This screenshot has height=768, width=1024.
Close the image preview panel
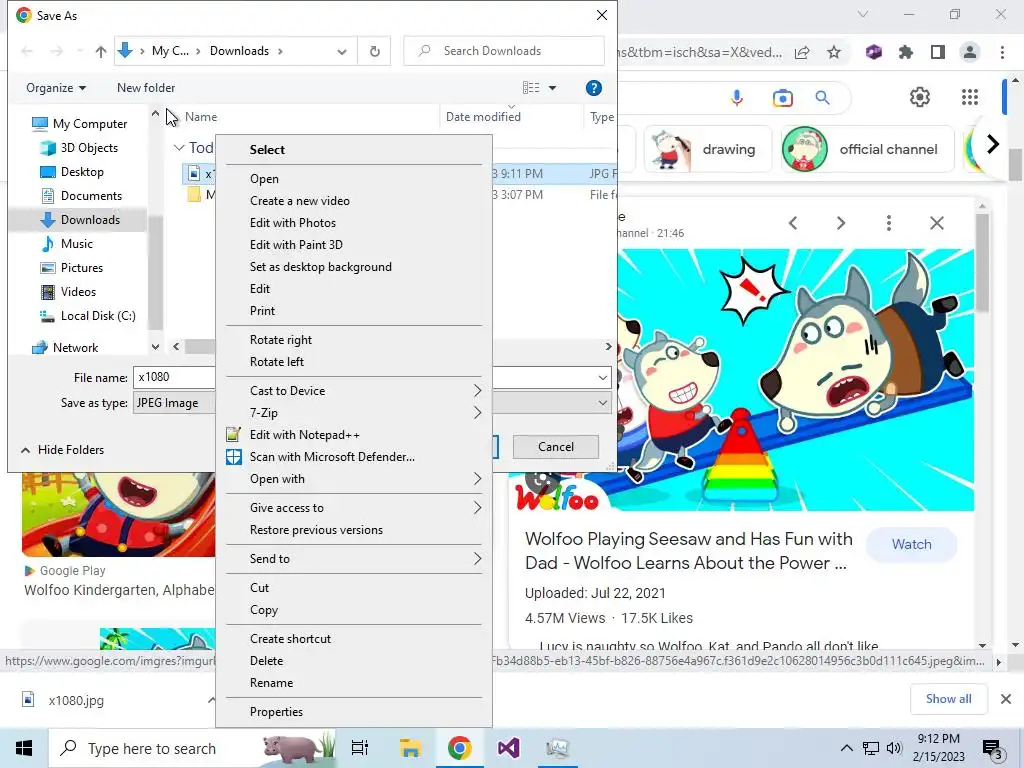(936, 223)
